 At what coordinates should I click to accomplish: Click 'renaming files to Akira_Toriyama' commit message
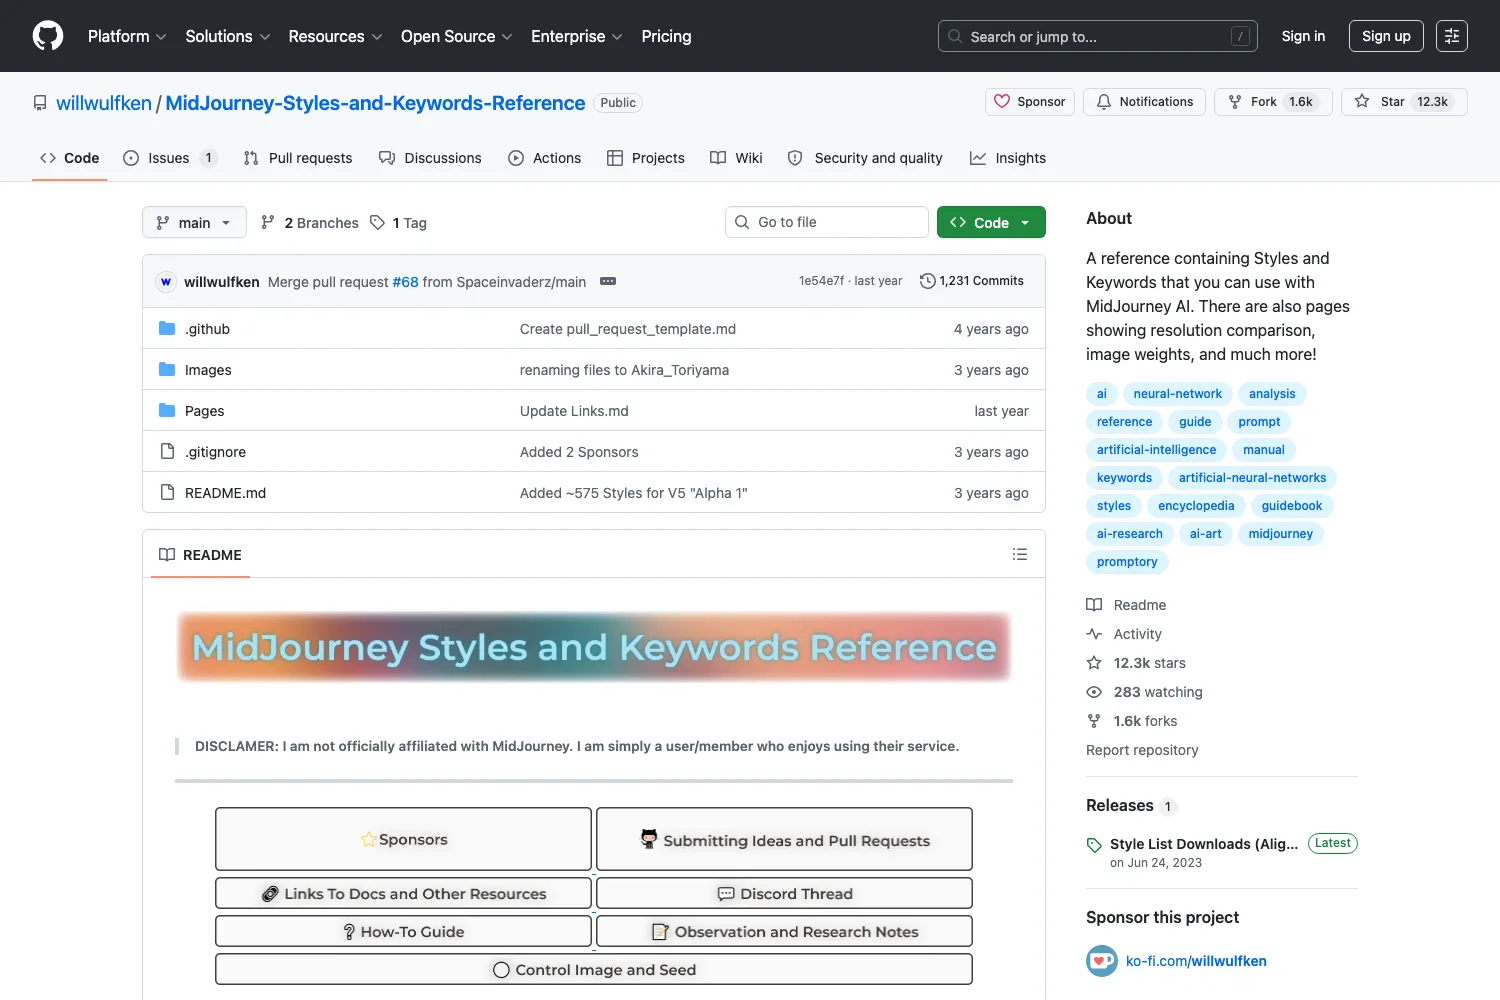(624, 370)
